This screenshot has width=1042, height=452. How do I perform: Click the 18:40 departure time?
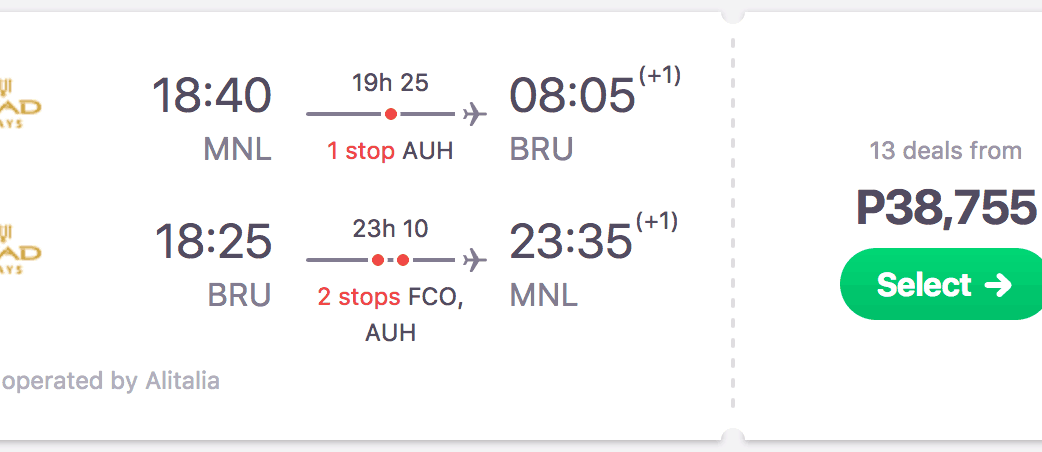[212, 96]
